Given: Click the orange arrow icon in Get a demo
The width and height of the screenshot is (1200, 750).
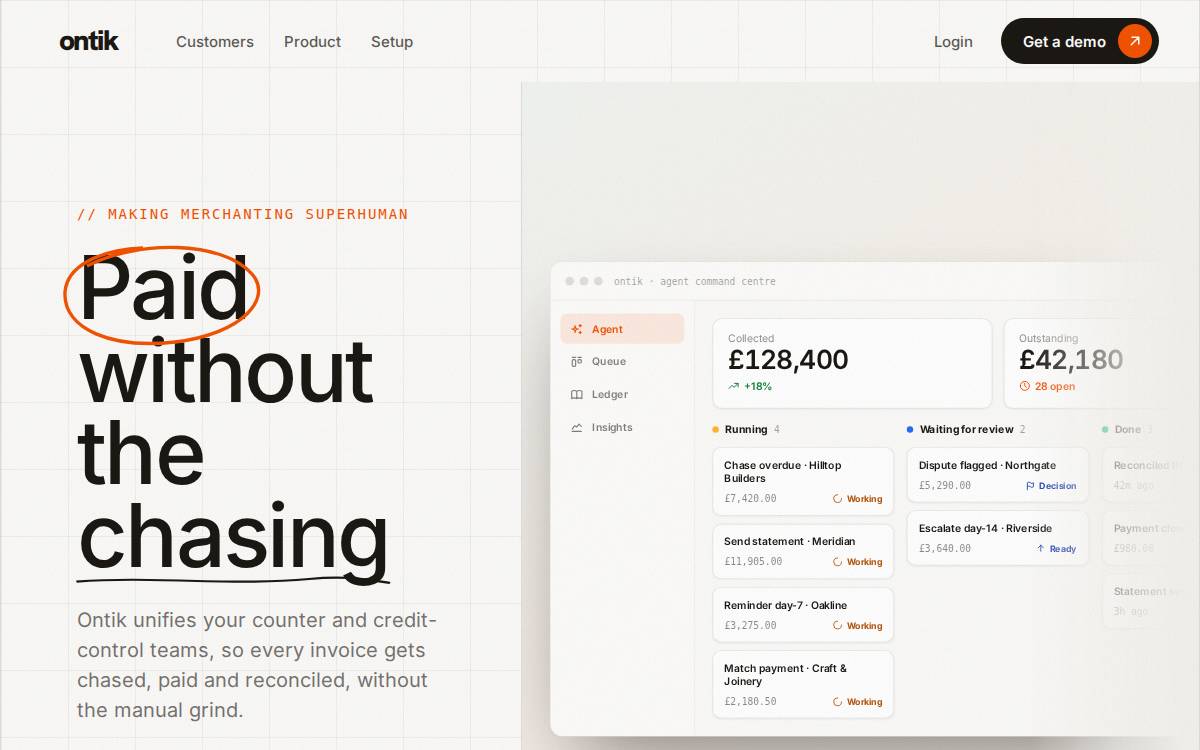Looking at the screenshot, I should point(1135,41).
